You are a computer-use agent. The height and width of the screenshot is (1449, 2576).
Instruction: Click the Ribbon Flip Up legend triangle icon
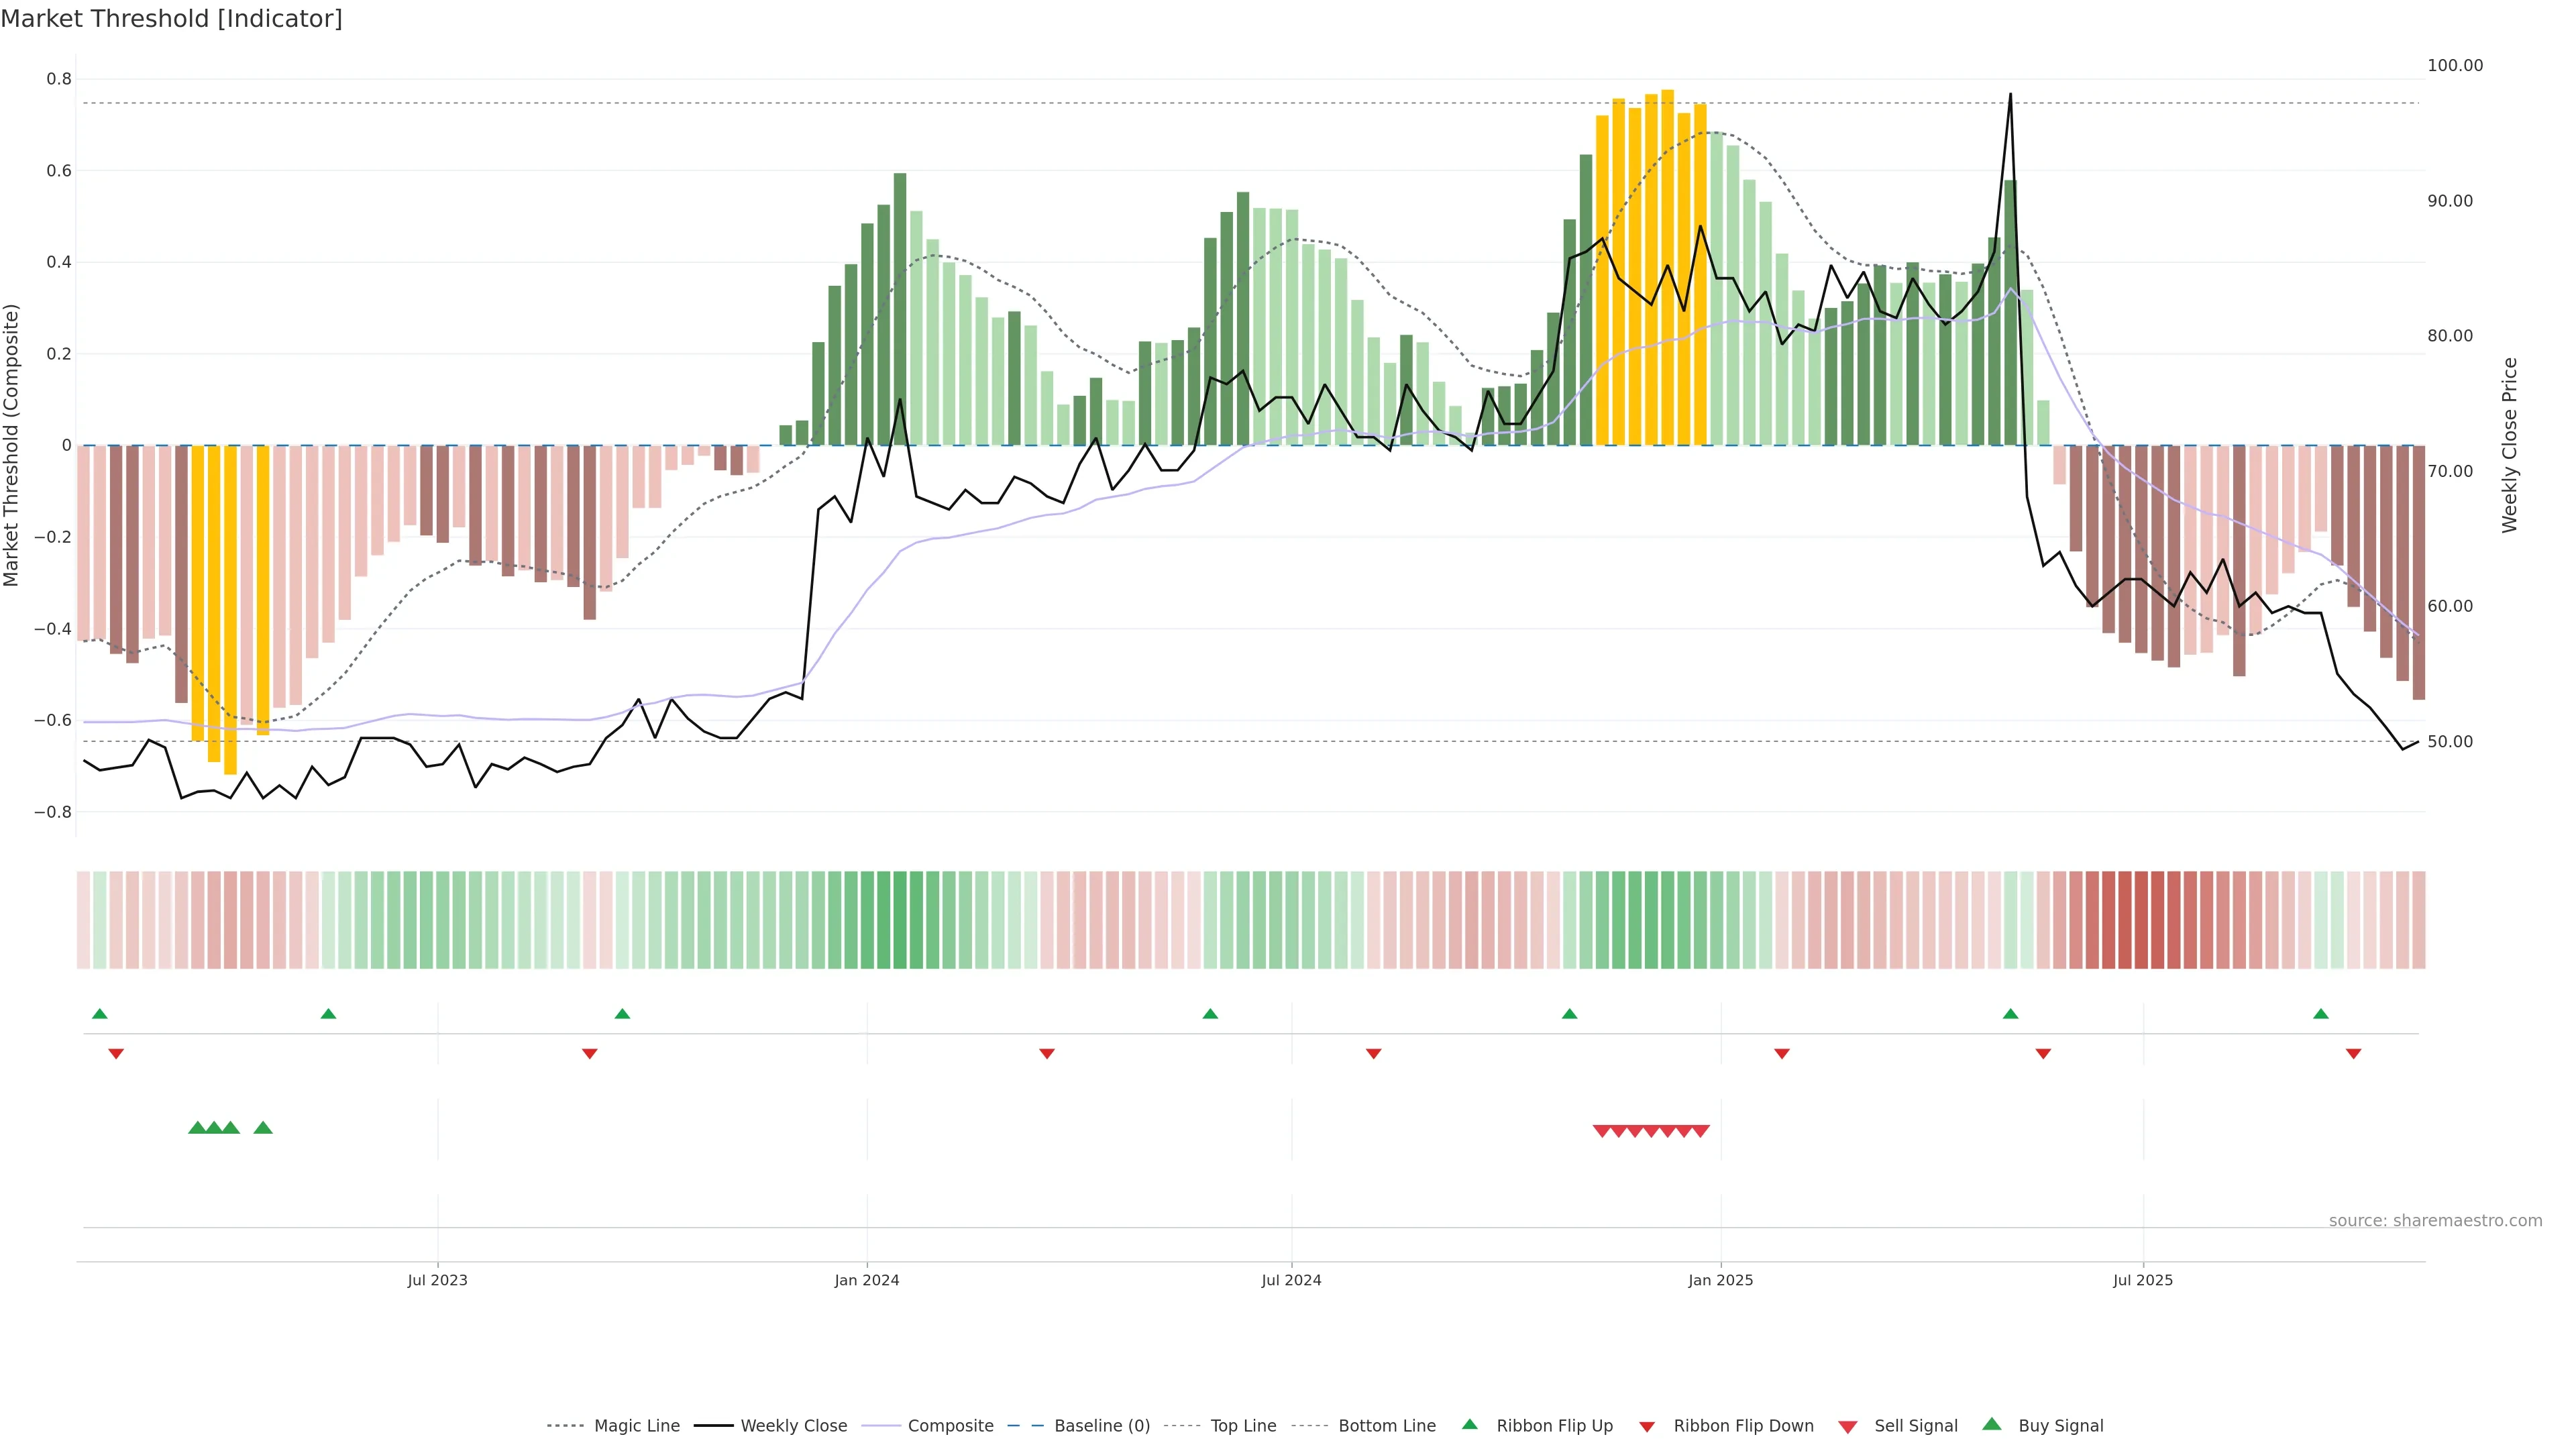tap(1469, 1424)
